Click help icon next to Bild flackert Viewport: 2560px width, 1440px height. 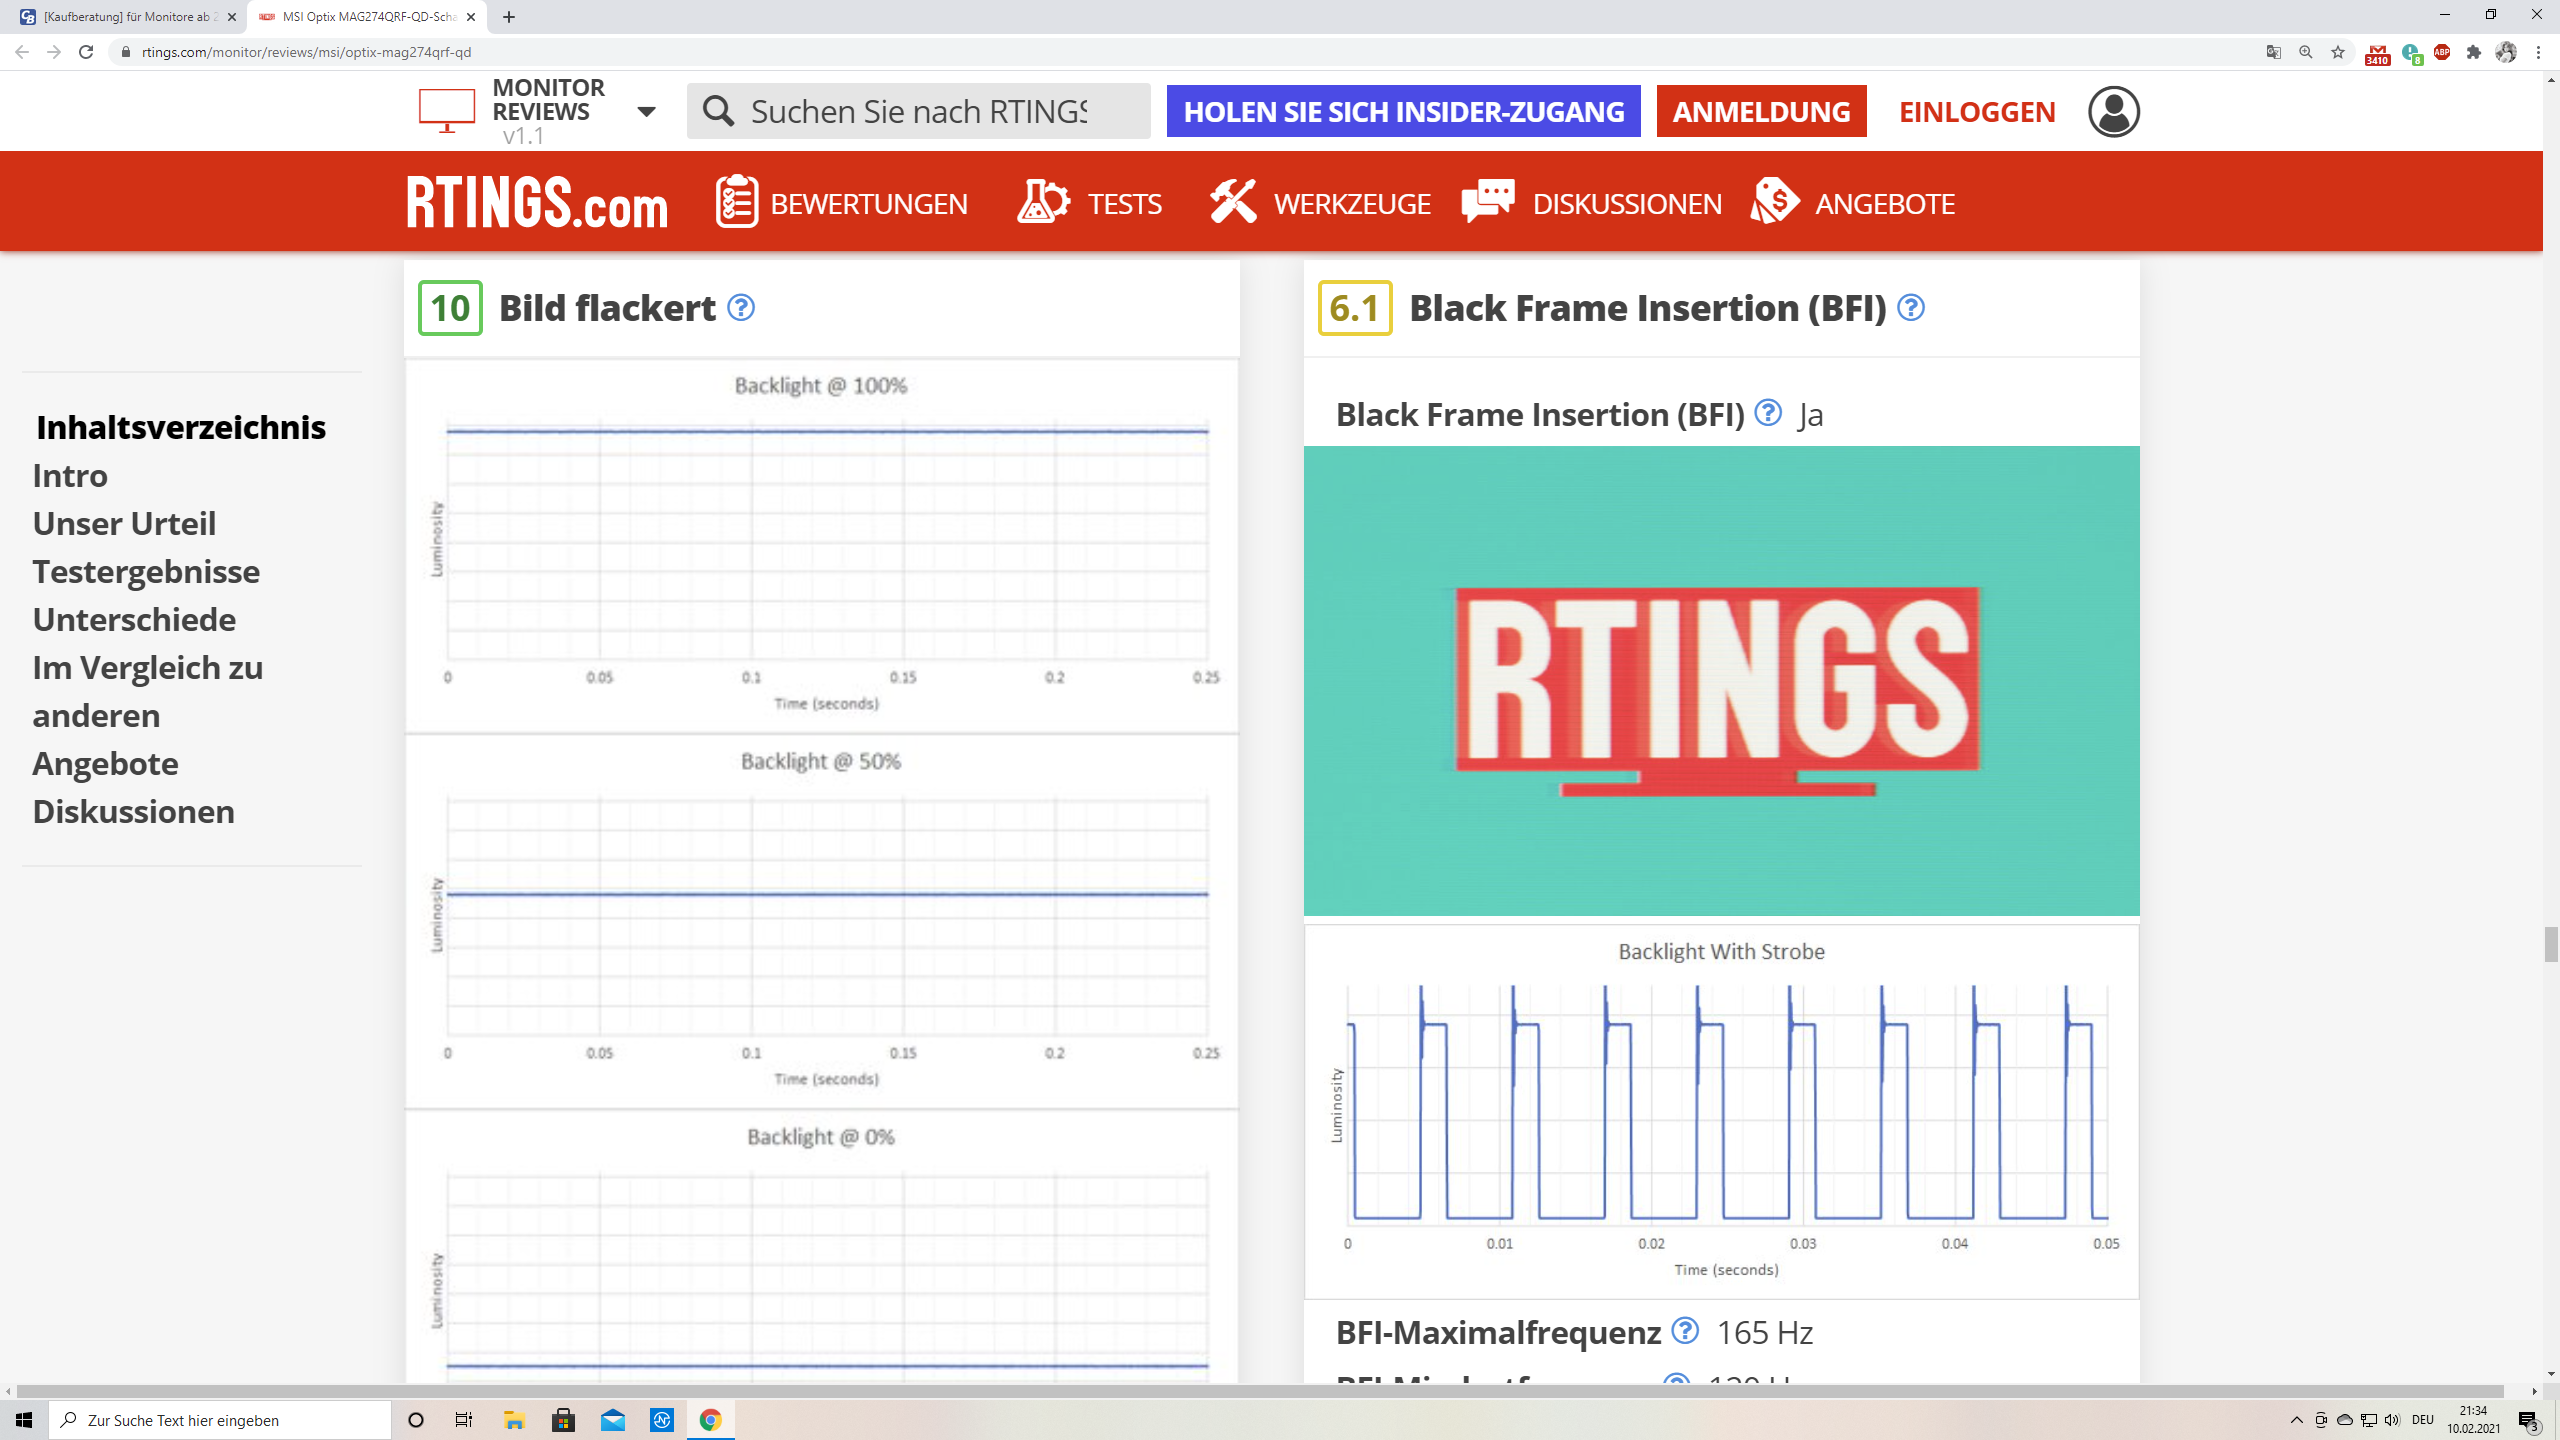point(741,308)
